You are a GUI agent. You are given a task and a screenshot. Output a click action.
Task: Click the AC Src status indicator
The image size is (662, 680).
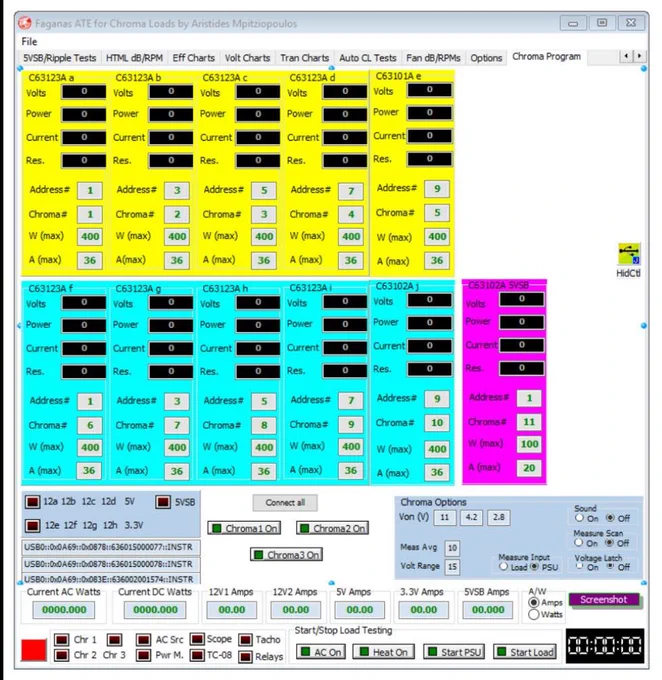point(143,640)
